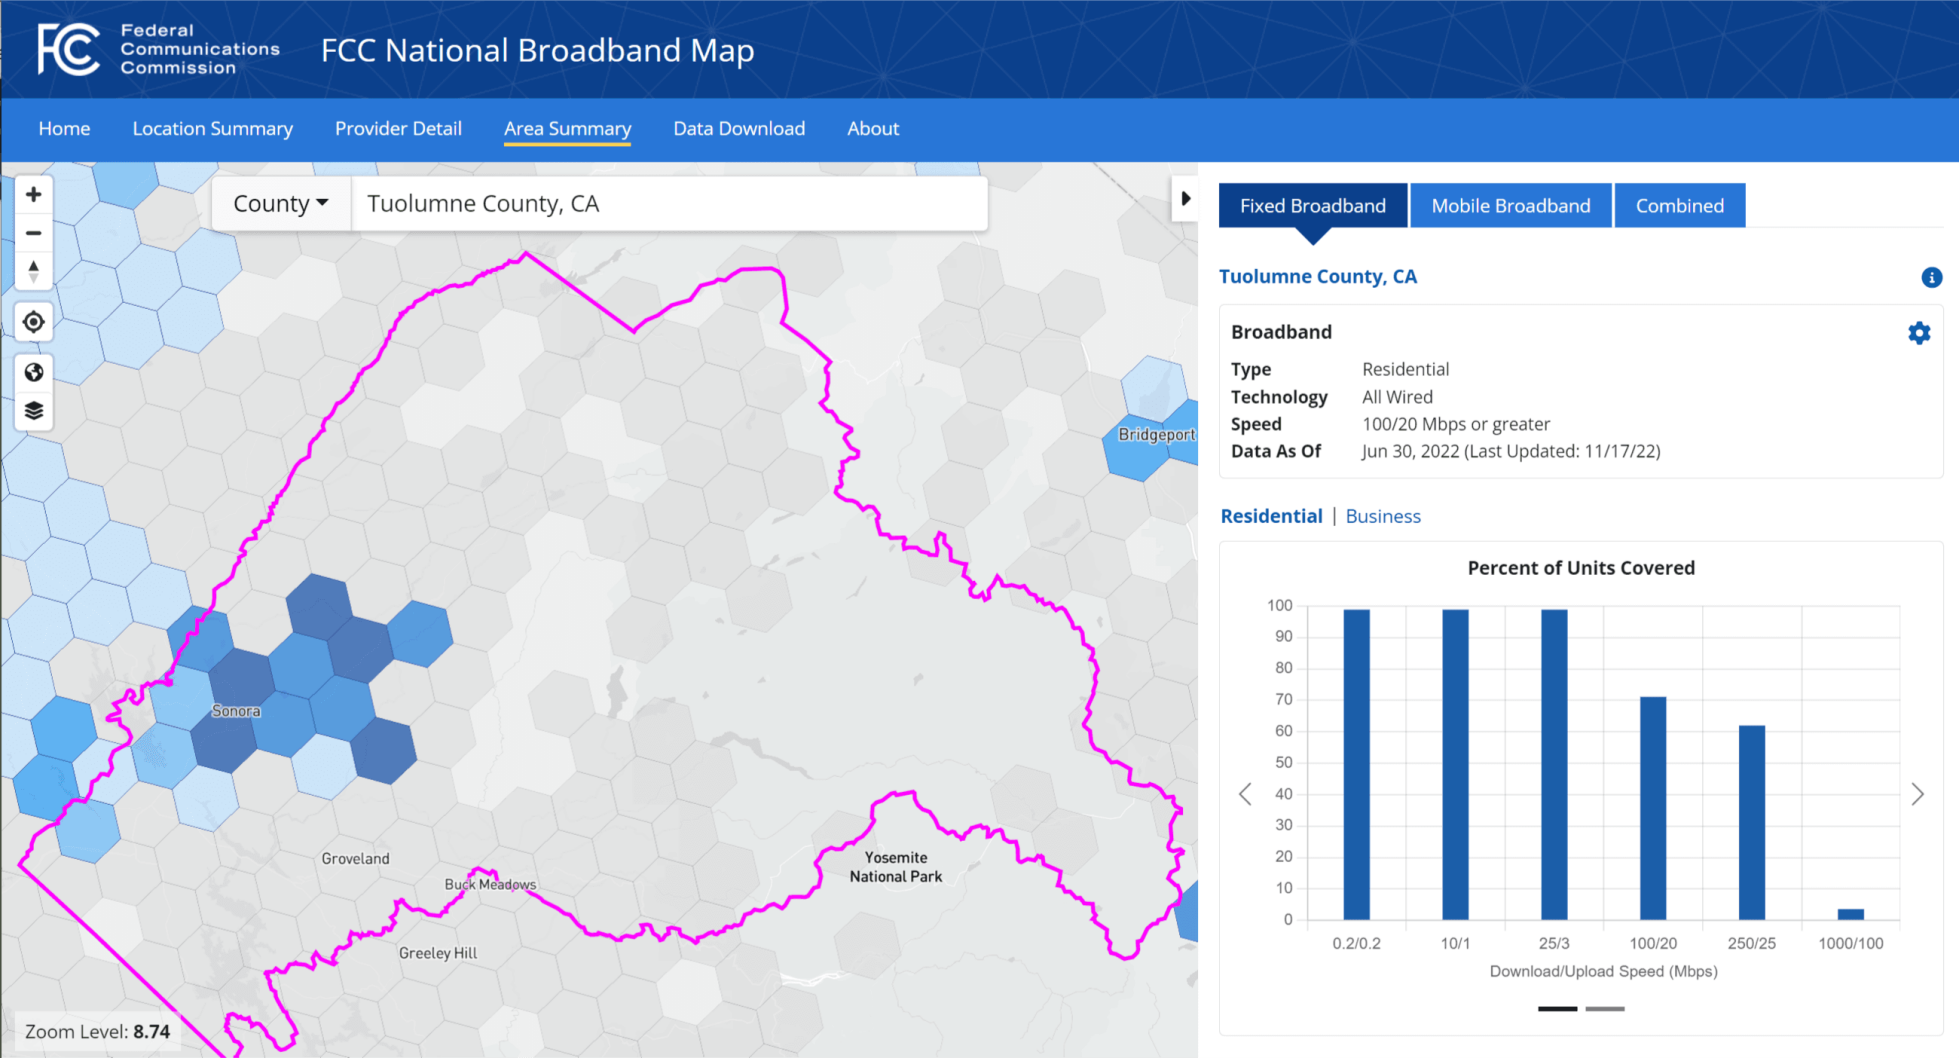Viewport: 1959px width, 1058px height.
Task: Click the Tuolumne County search field
Action: click(668, 204)
